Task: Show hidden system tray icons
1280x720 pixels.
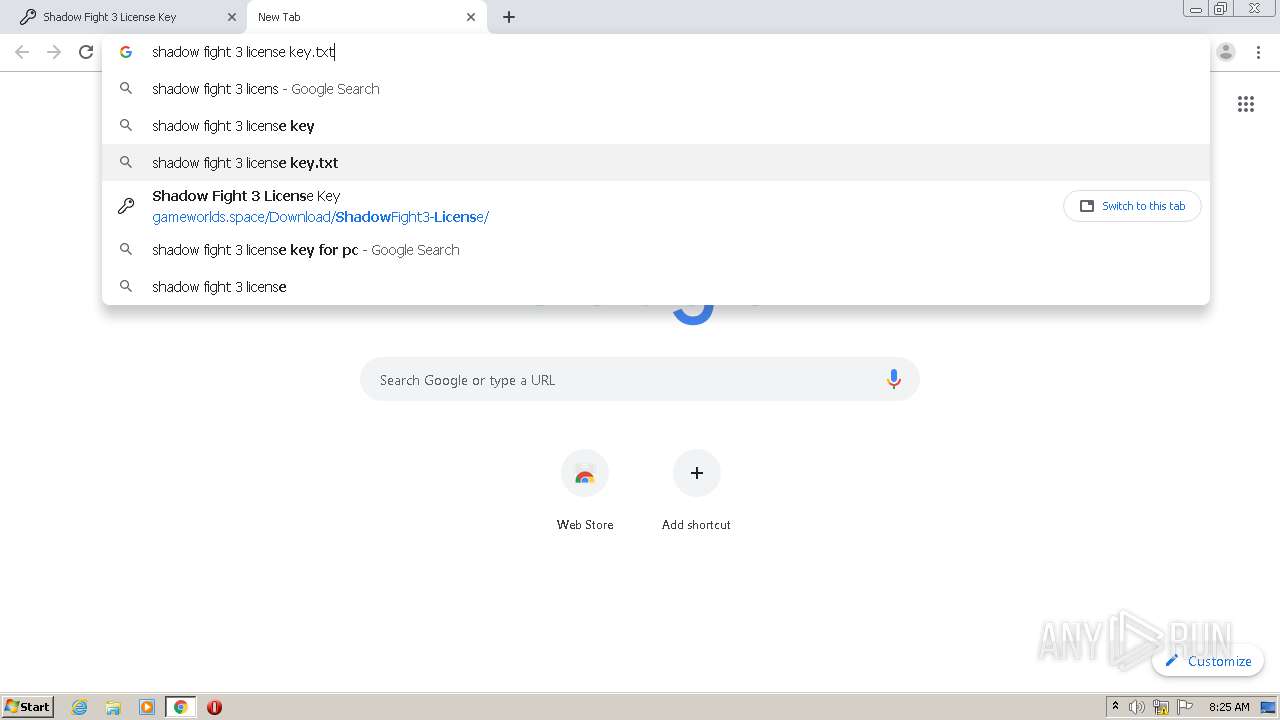Action: (1115, 707)
